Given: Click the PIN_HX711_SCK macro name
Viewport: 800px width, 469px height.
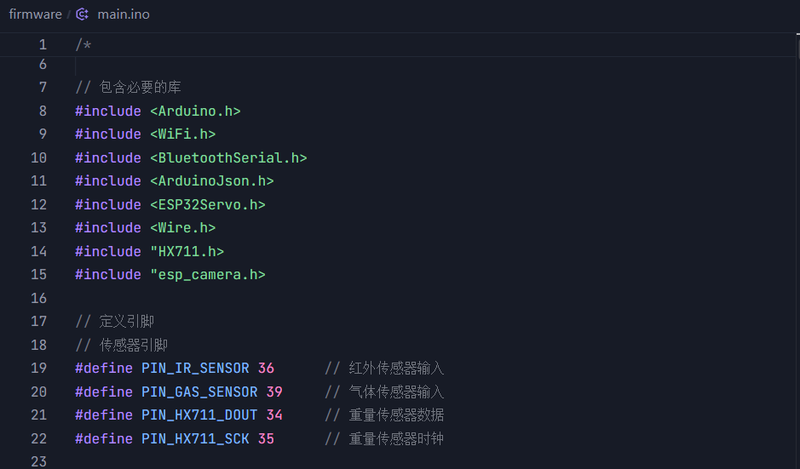Looking at the screenshot, I should pos(195,439).
